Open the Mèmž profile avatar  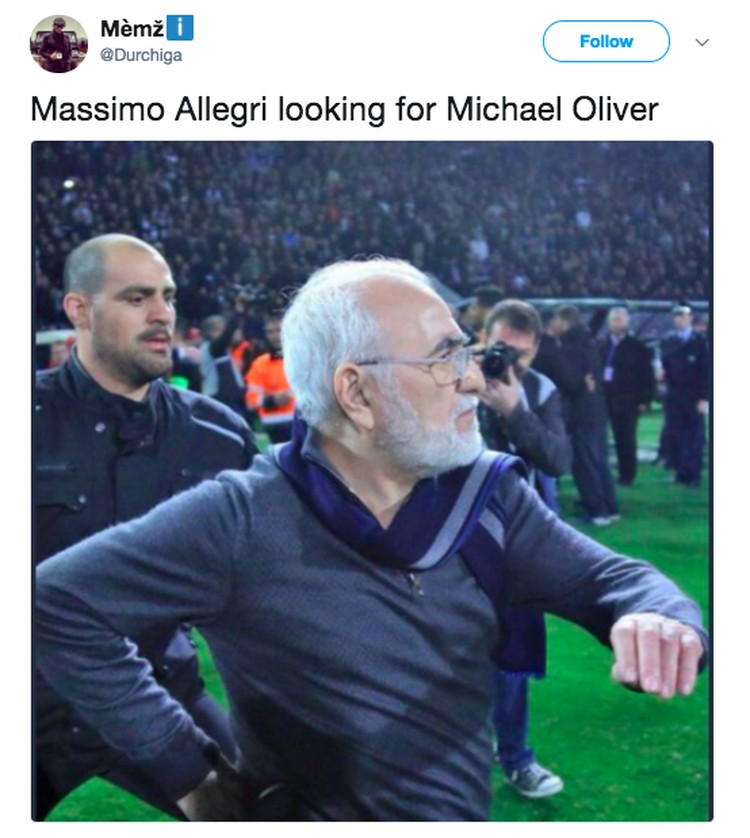[58, 43]
